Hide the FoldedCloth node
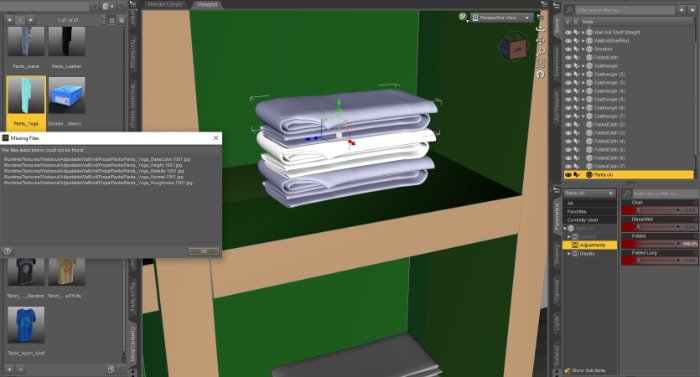 coord(568,58)
